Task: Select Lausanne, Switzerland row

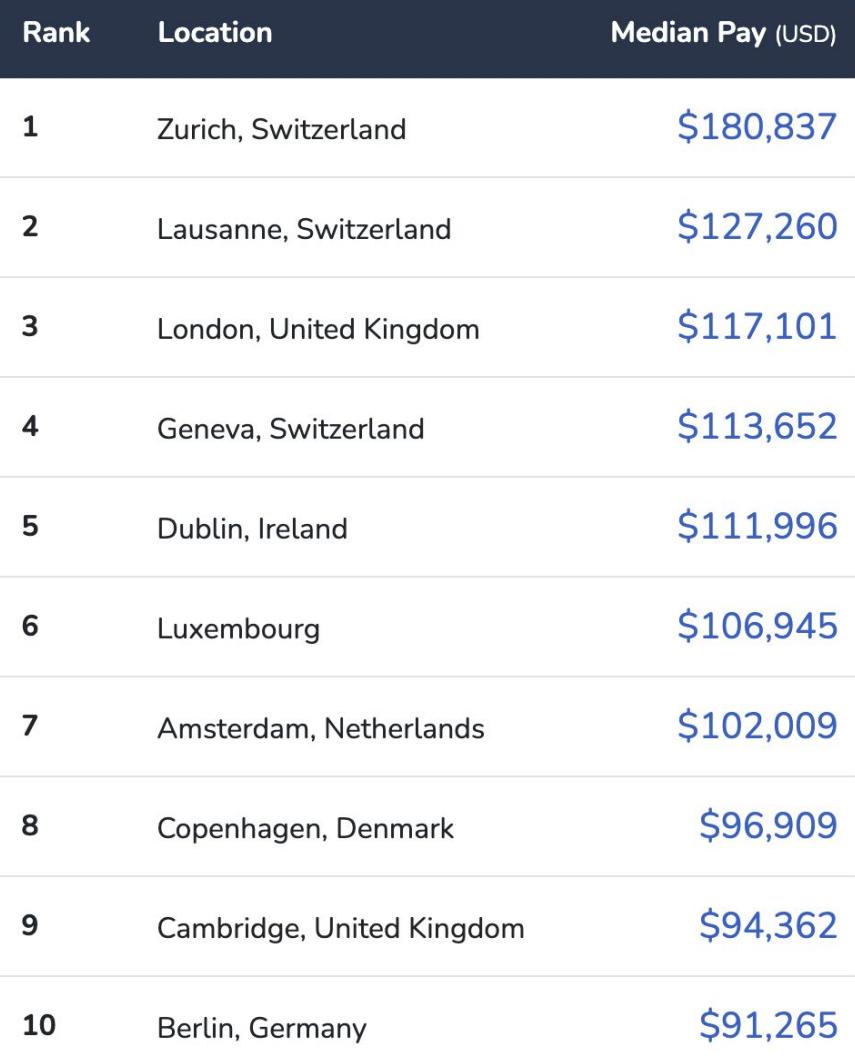Action: [427, 227]
